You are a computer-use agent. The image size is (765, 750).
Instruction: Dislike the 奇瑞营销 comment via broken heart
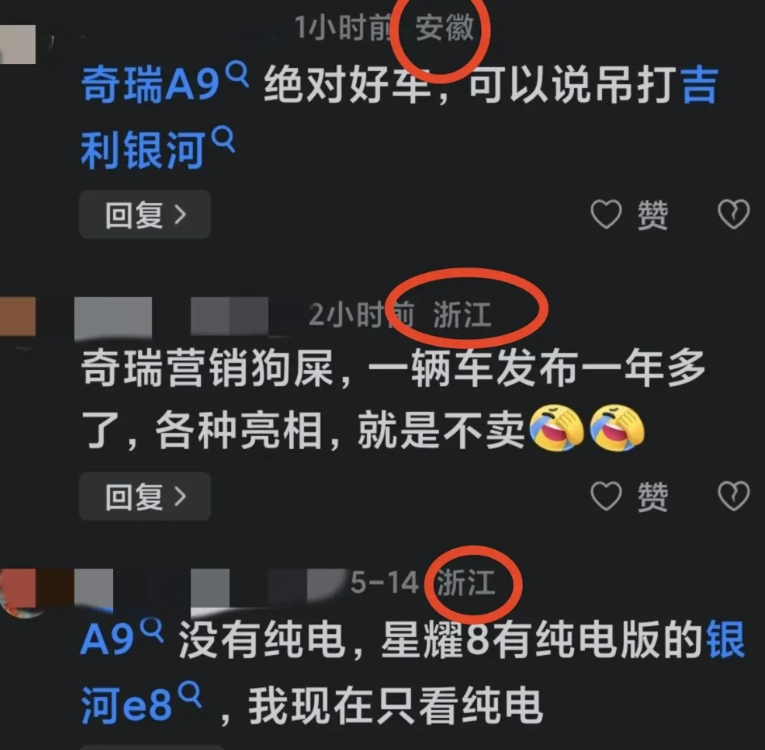tap(733, 496)
